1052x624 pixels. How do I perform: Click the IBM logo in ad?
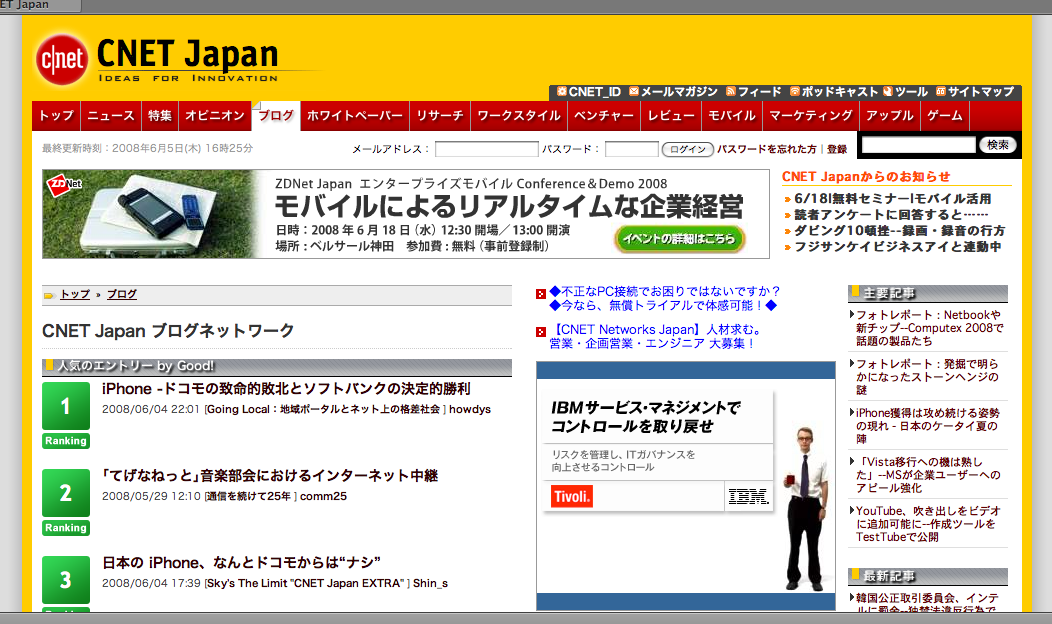[748, 497]
